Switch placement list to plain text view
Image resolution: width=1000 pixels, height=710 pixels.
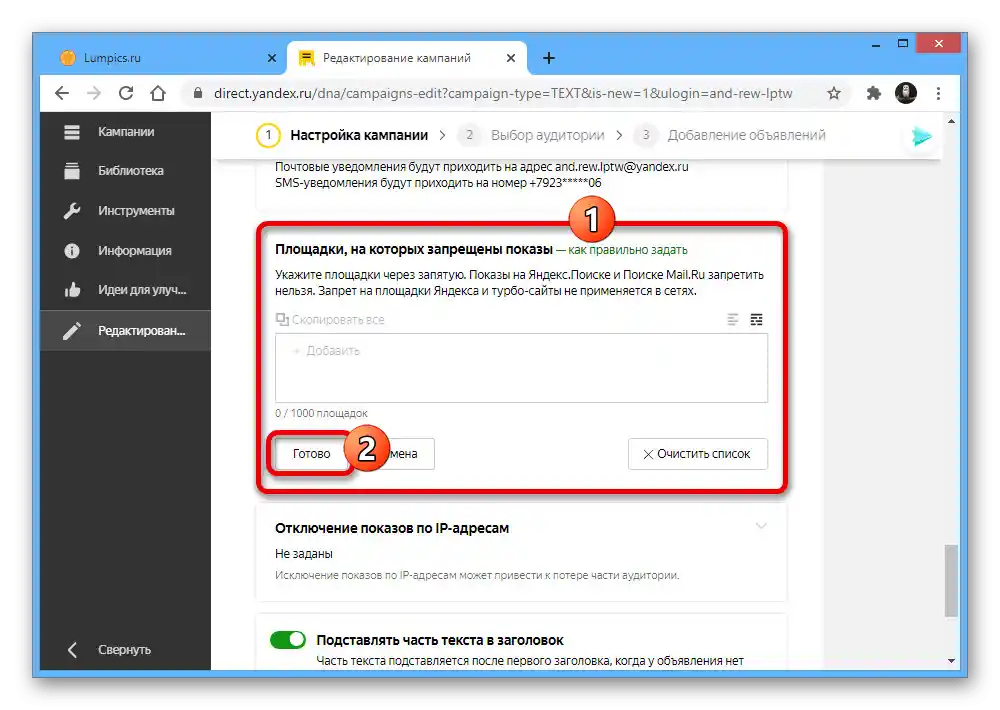pyautogui.click(x=733, y=319)
